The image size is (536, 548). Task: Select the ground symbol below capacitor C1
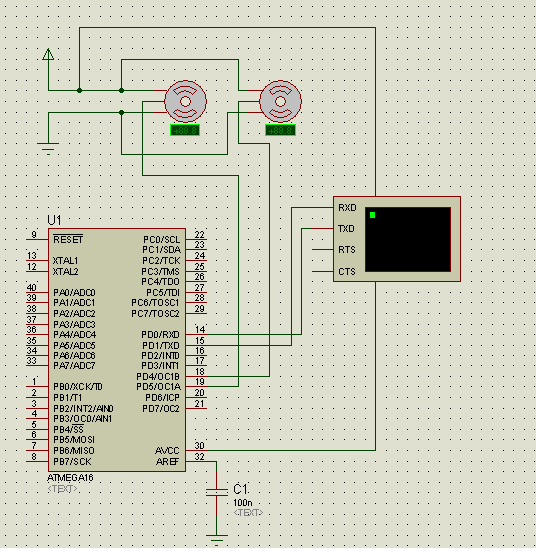[217, 540]
